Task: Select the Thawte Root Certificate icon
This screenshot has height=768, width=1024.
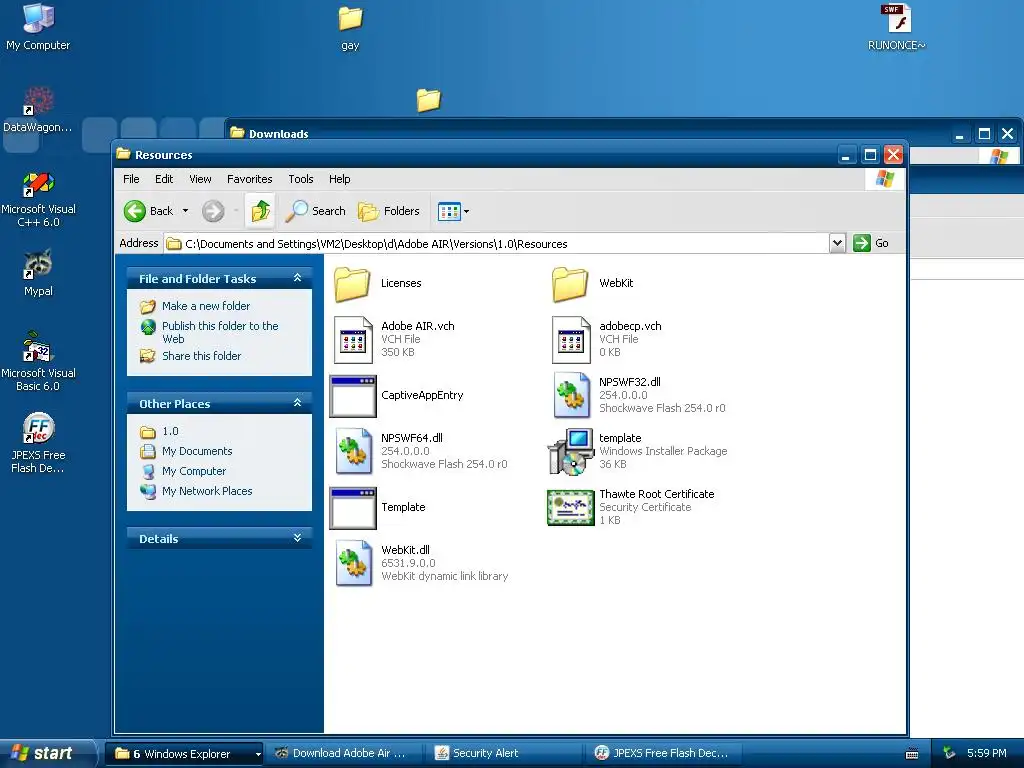Action: [x=570, y=507]
